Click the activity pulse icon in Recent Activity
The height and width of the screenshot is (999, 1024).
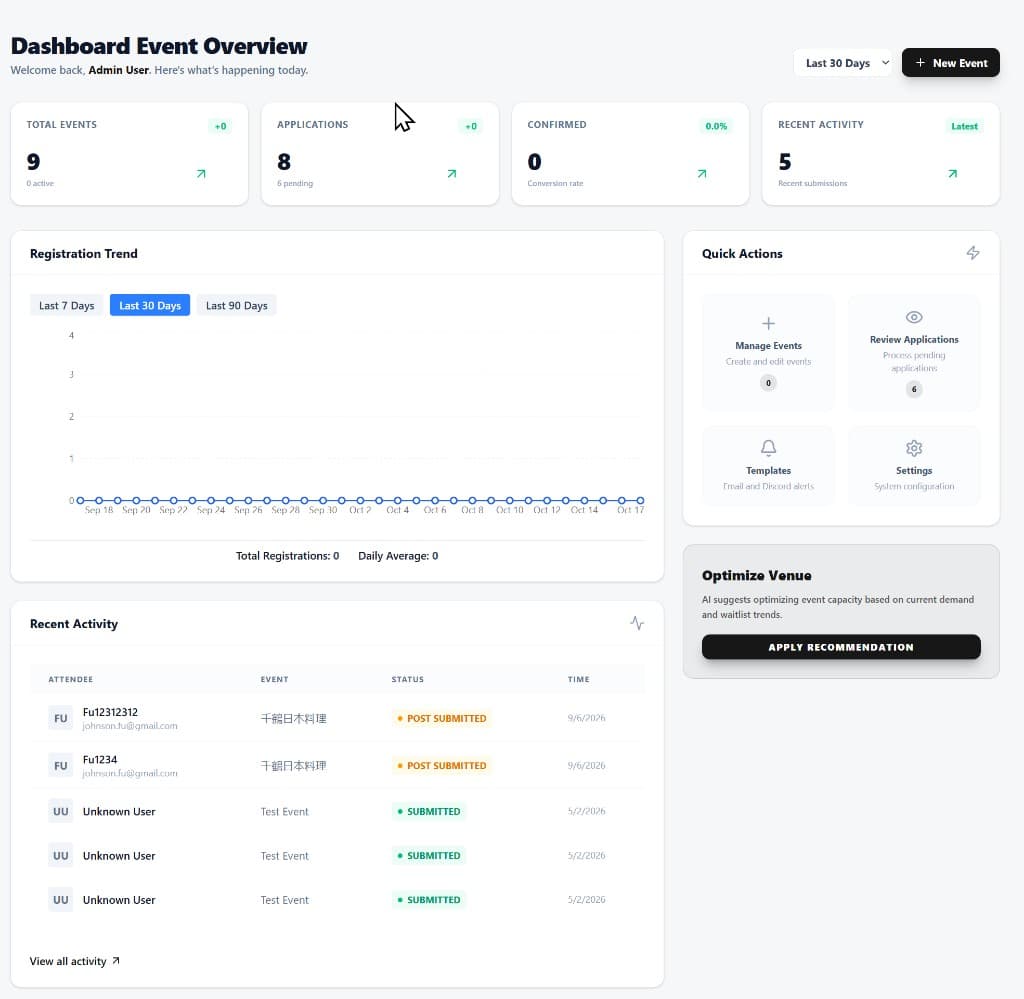pos(637,623)
